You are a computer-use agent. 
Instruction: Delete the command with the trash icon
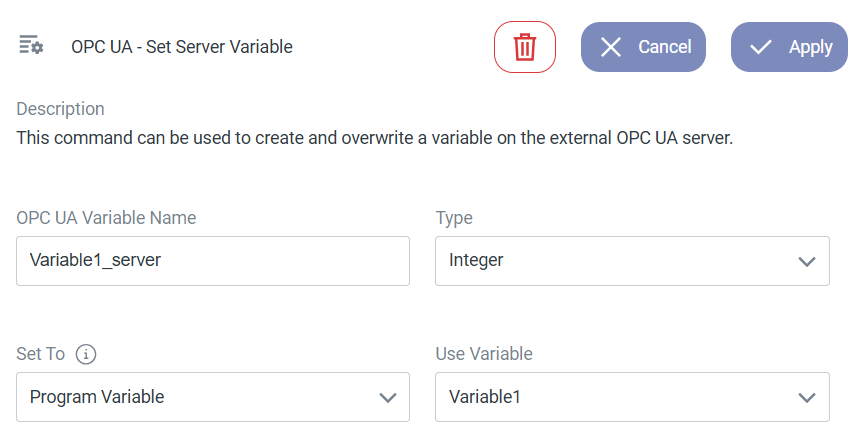coord(525,47)
